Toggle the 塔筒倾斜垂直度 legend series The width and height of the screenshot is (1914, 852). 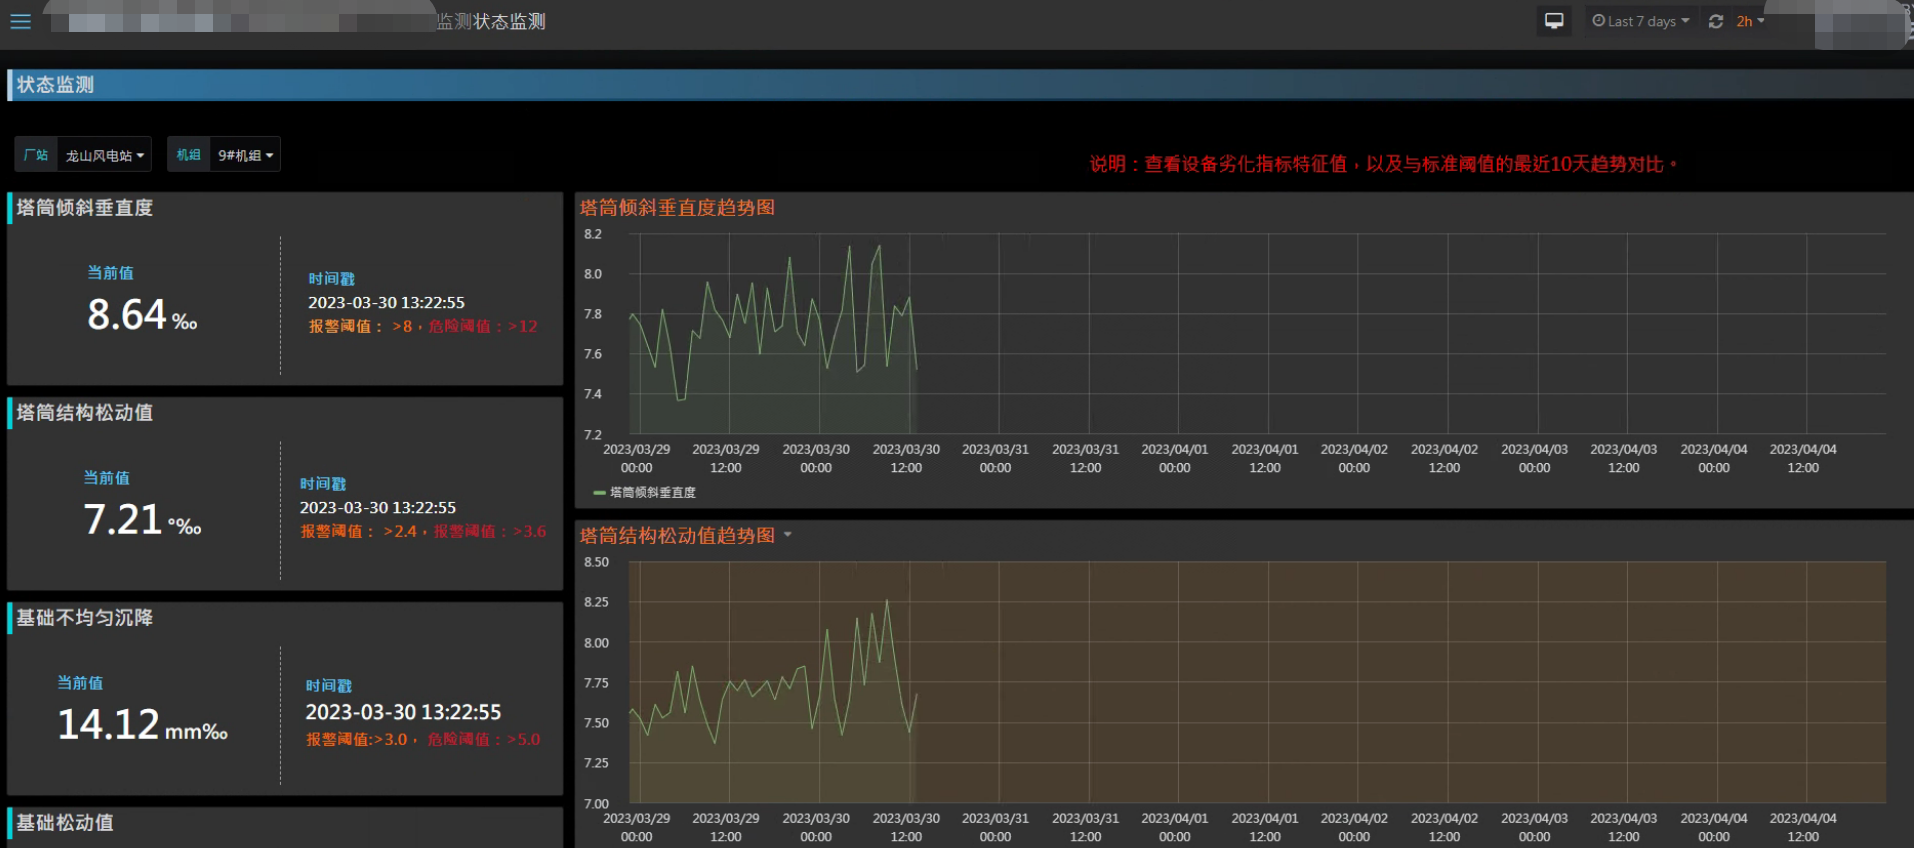(653, 492)
